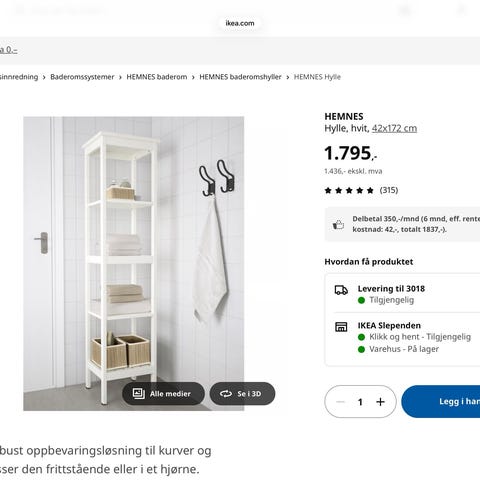Click the ikea.com address bar
This screenshot has width=480, height=480.
[x=240, y=23]
